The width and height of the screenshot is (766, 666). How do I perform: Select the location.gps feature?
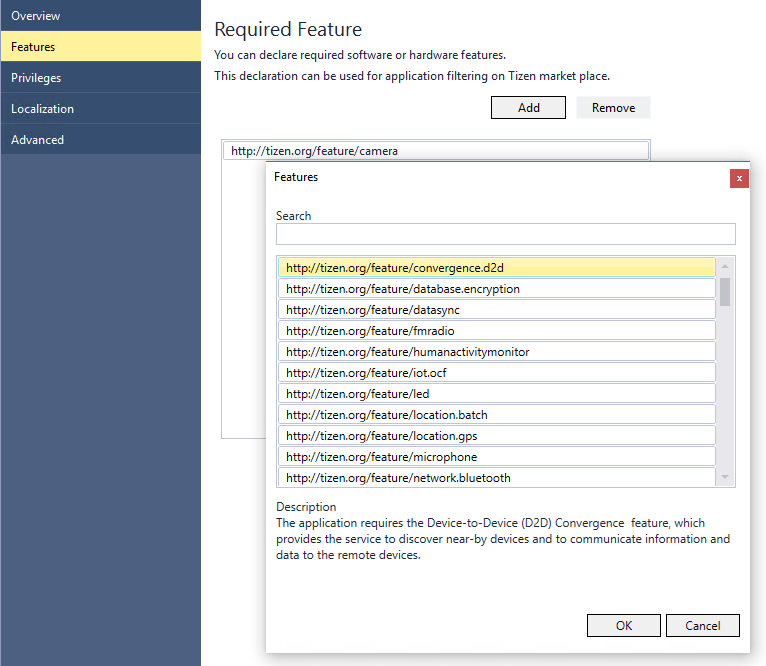click(x=497, y=436)
